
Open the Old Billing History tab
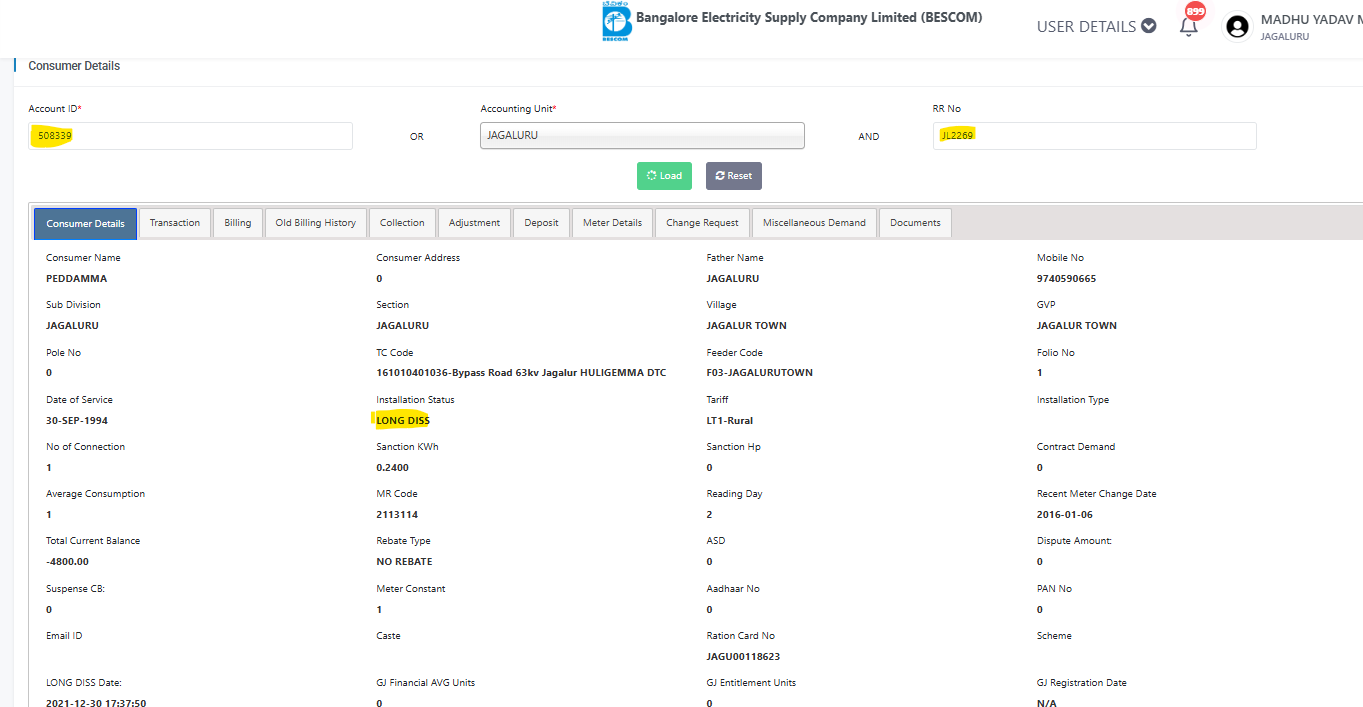(x=316, y=223)
